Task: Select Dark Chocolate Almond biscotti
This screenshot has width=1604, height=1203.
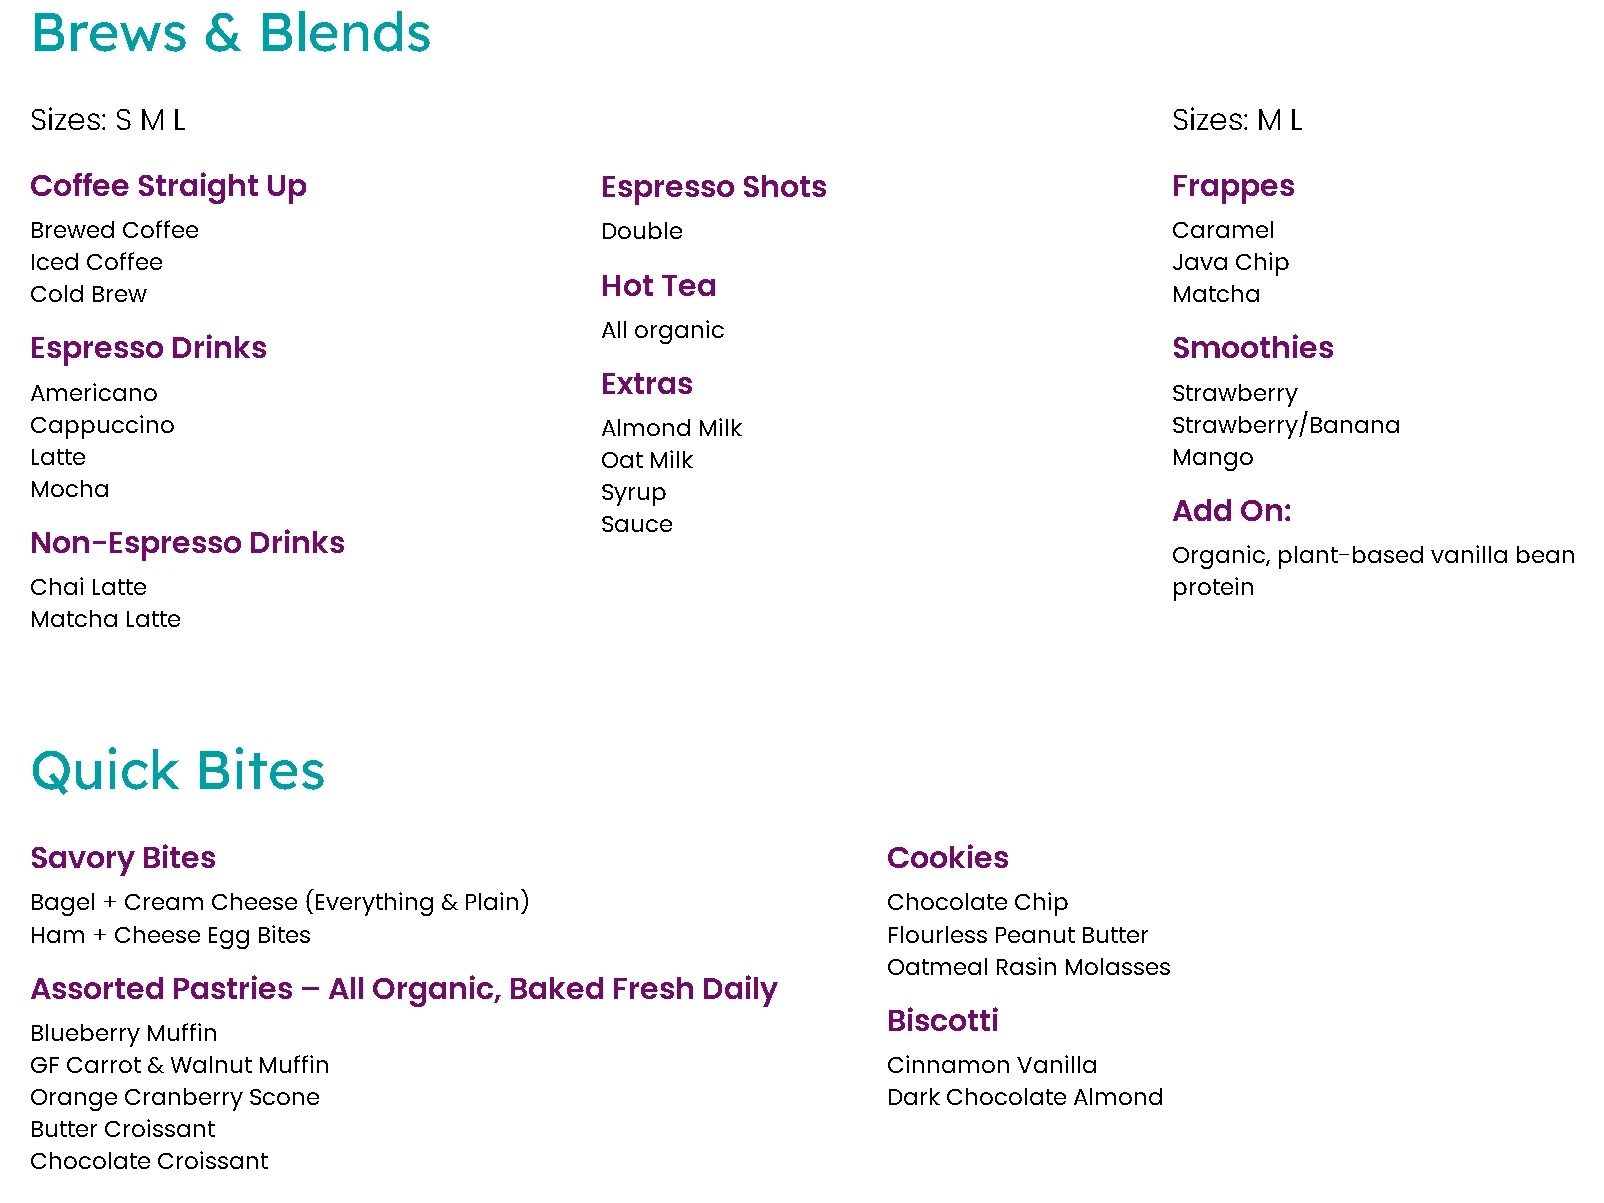Action: 1024,1097
